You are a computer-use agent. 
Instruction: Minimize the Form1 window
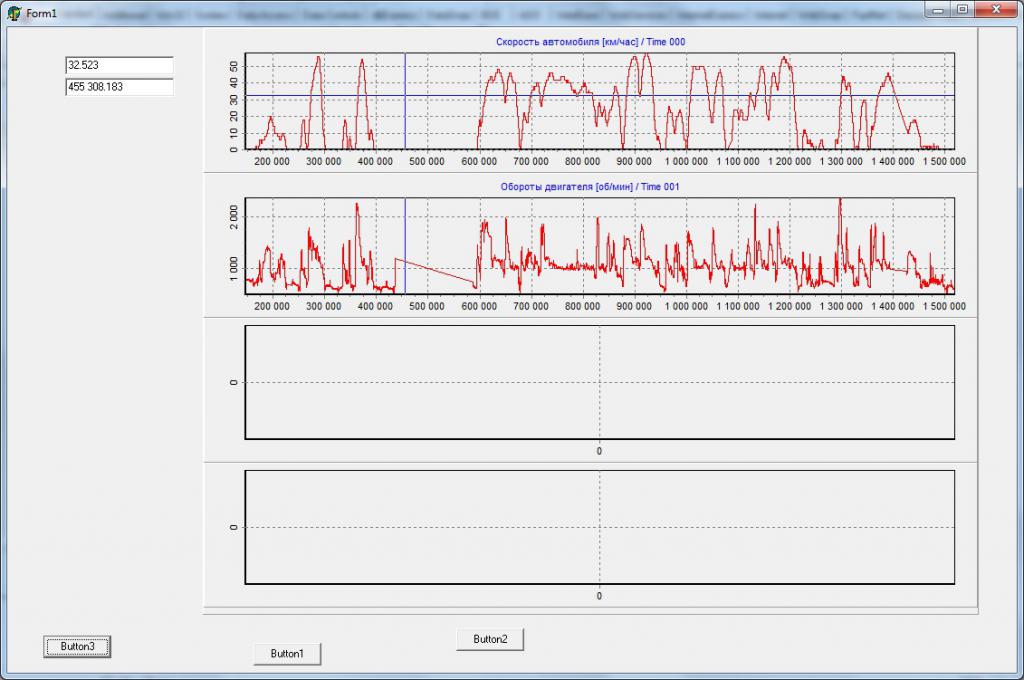point(939,9)
